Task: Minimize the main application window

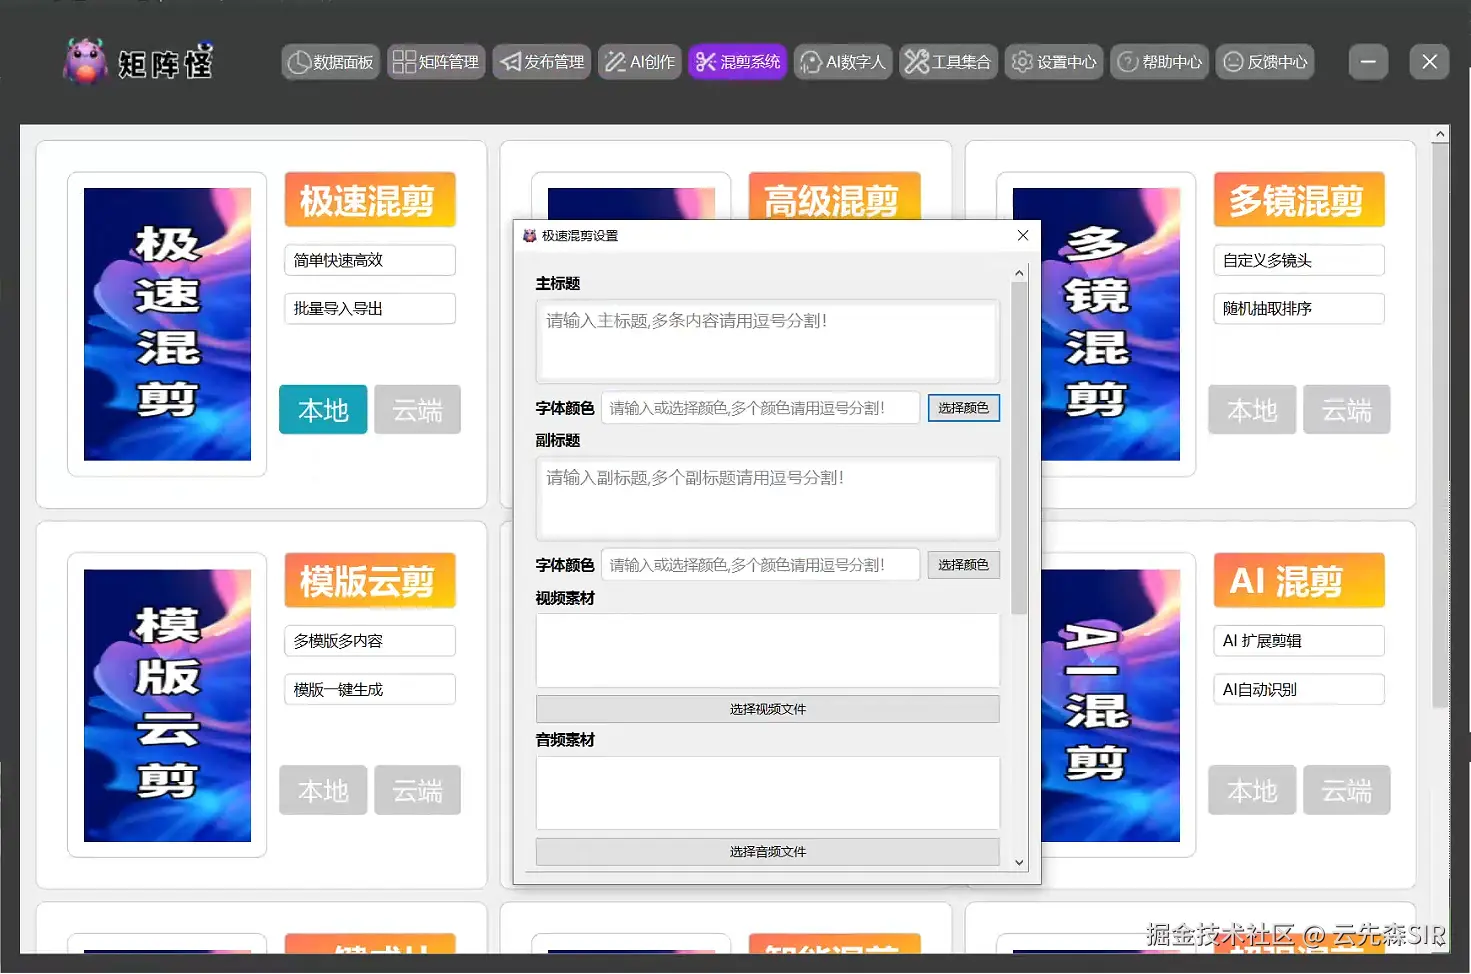Action: (x=1368, y=62)
